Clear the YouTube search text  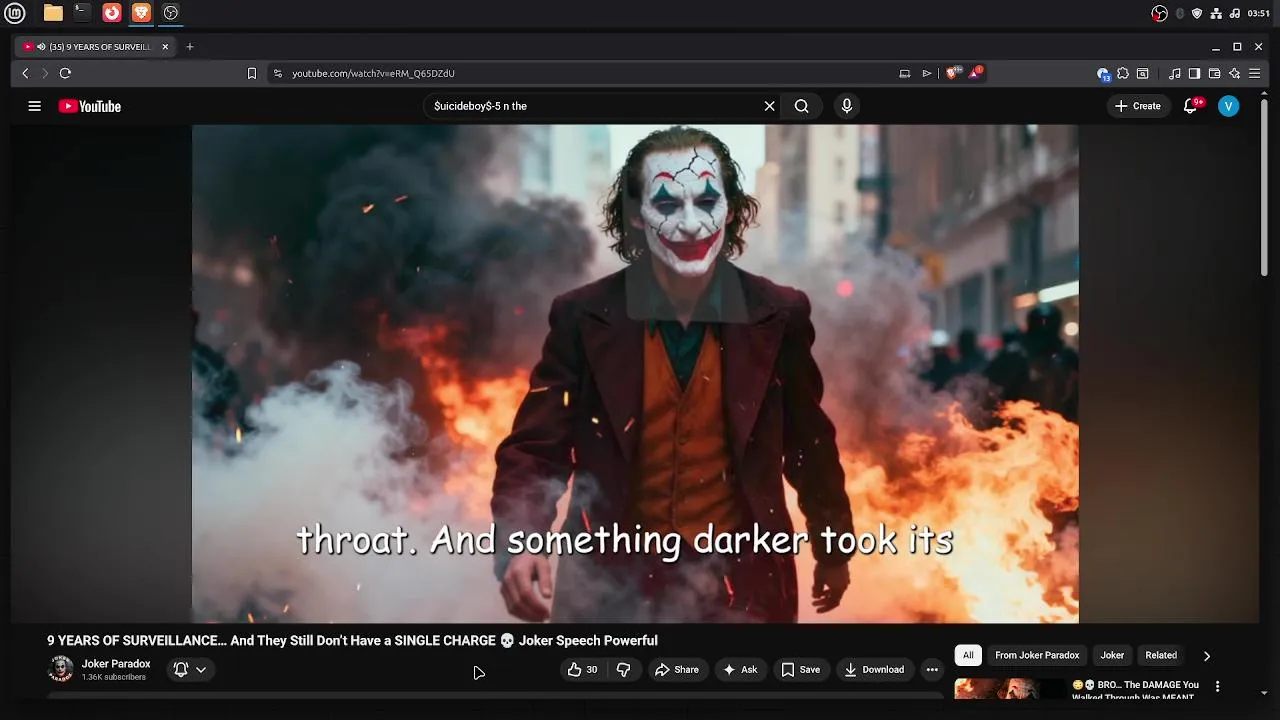click(770, 106)
